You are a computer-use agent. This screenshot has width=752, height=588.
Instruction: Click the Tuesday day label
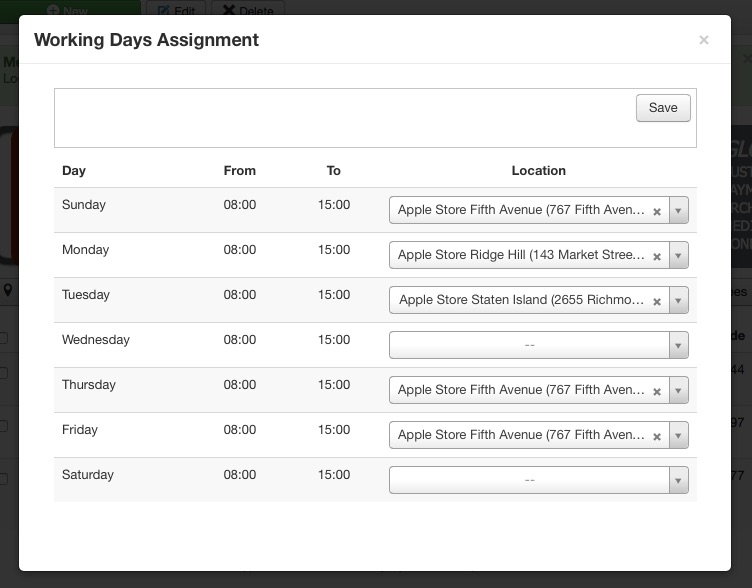point(86,295)
